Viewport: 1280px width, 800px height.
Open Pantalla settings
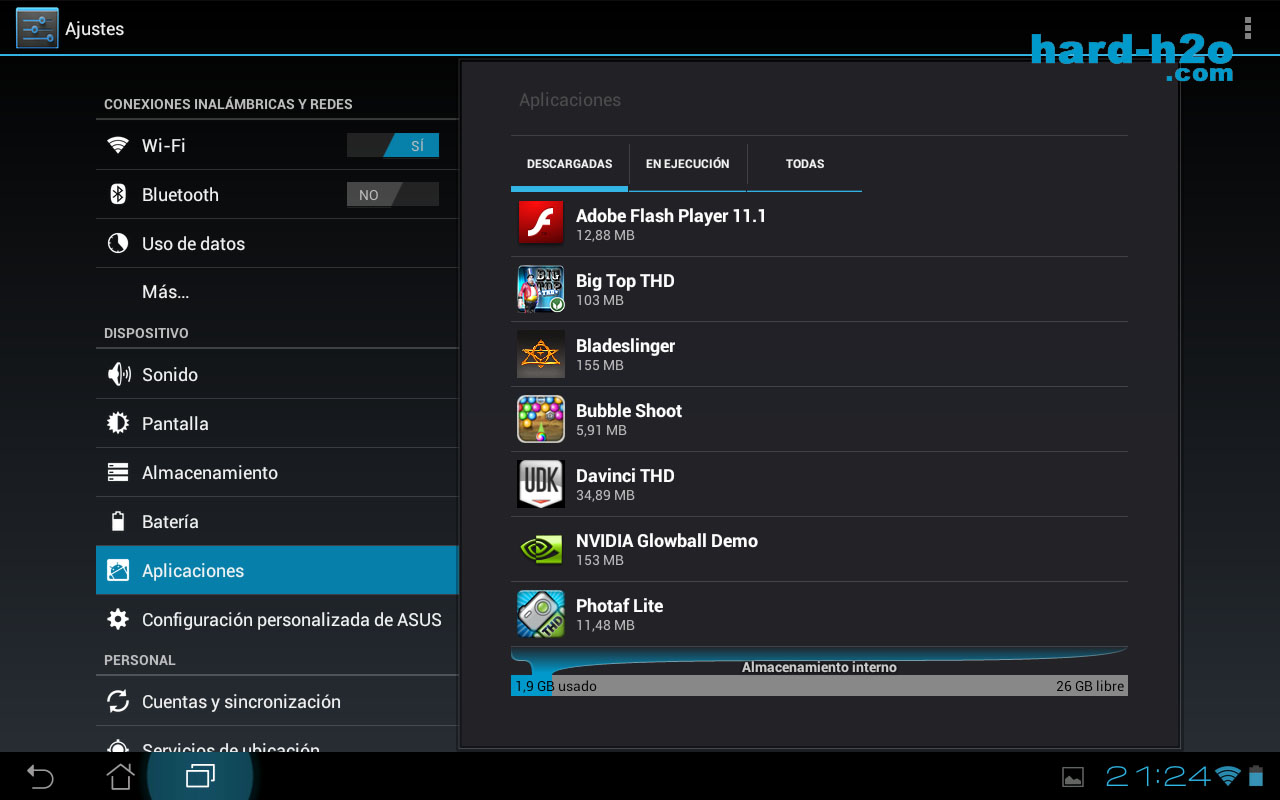[x=277, y=423]
